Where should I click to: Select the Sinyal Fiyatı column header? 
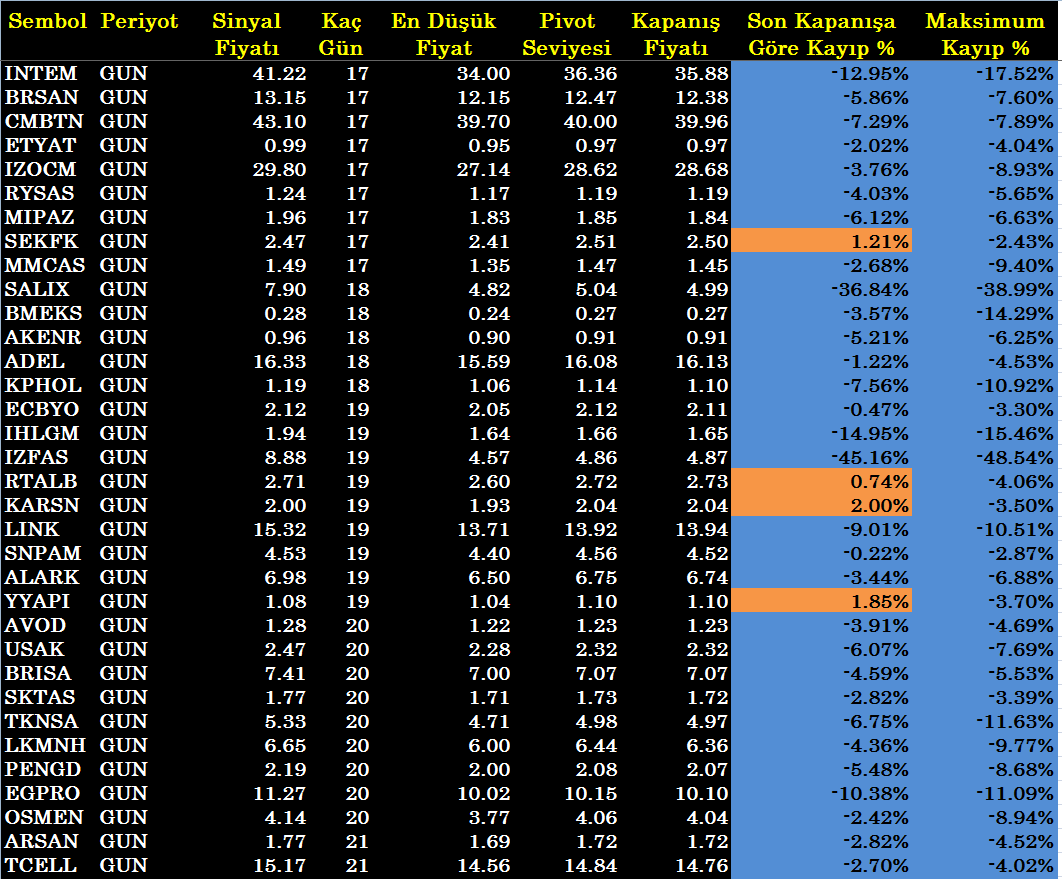click(247, 35)
